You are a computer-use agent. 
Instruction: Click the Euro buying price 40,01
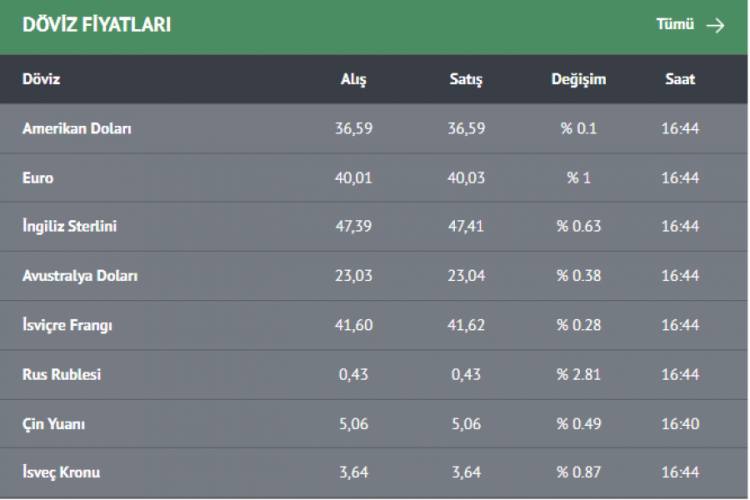pos(353,178)
